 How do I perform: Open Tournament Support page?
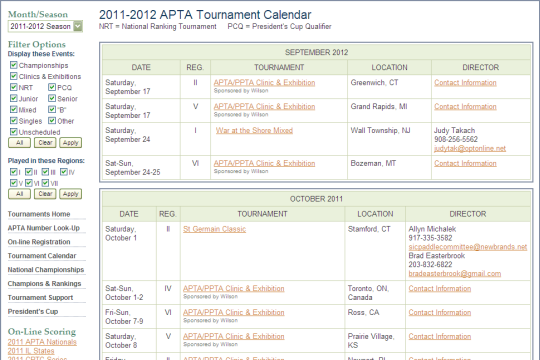pos(40,297)
